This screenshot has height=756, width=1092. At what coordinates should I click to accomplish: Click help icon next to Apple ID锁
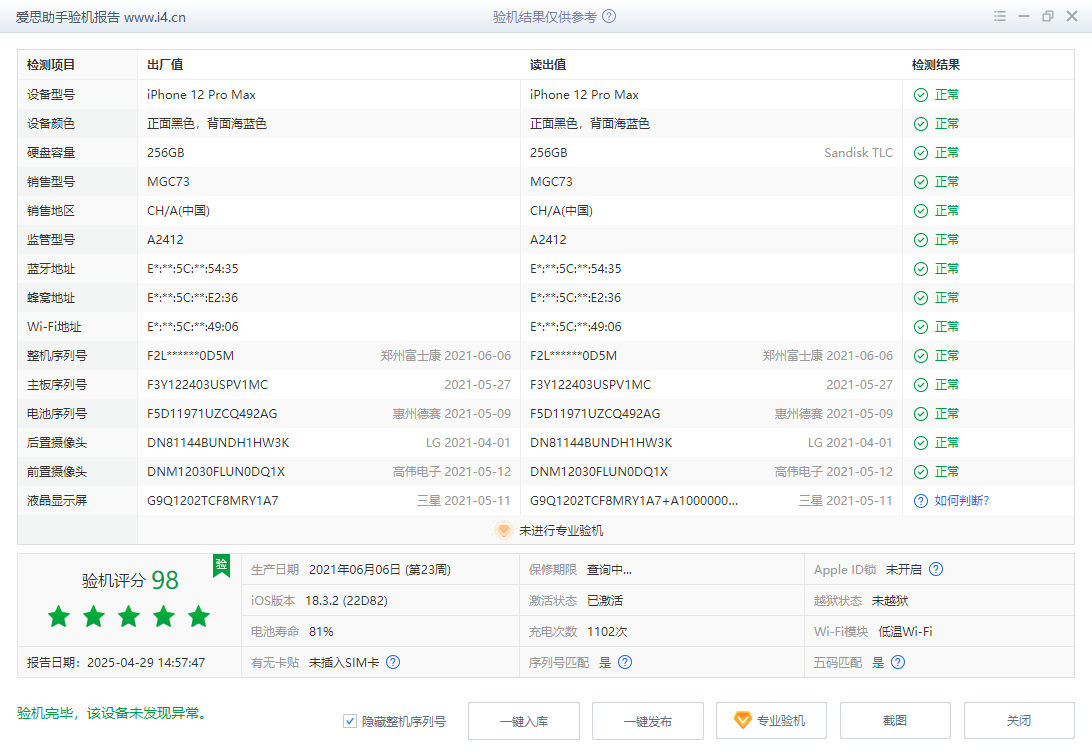[936, 569]
